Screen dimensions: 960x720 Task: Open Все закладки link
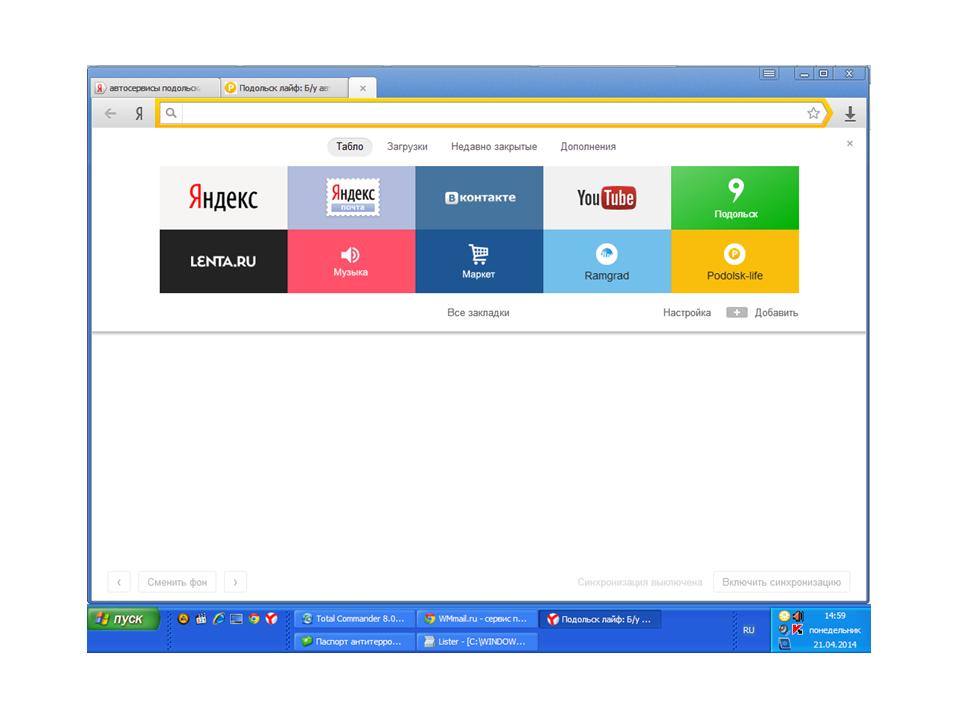coord(478,312)
